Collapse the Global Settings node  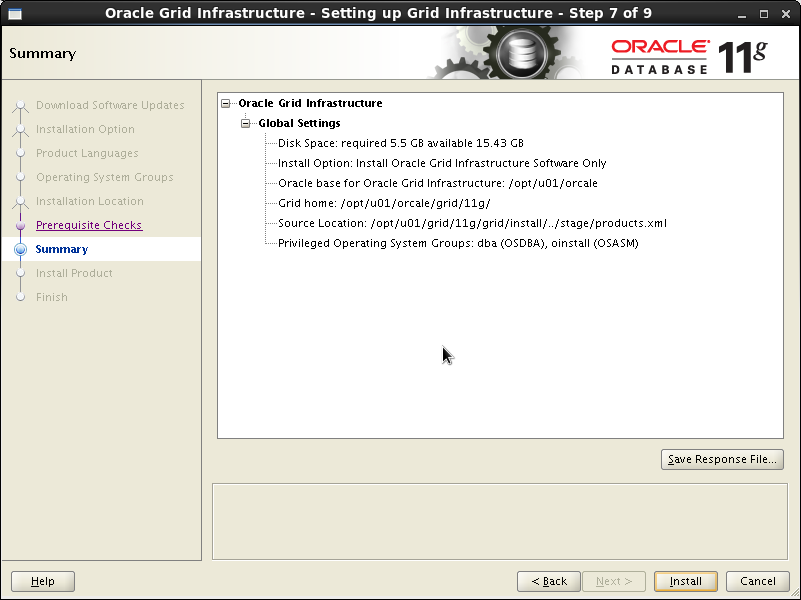pos(246,124)
